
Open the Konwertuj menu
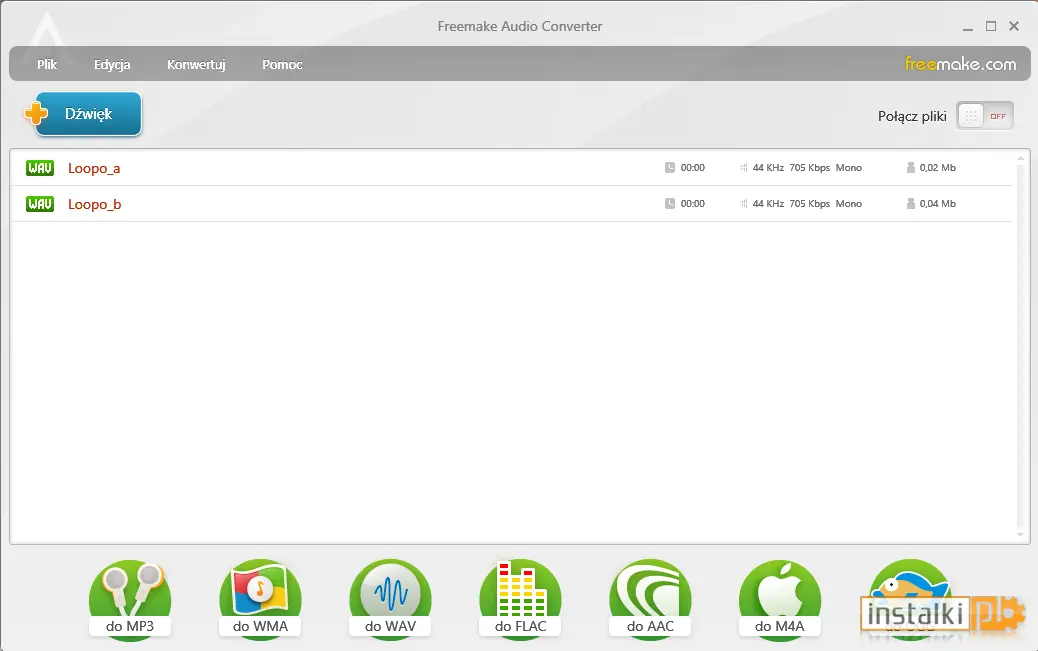pos(196,64)
